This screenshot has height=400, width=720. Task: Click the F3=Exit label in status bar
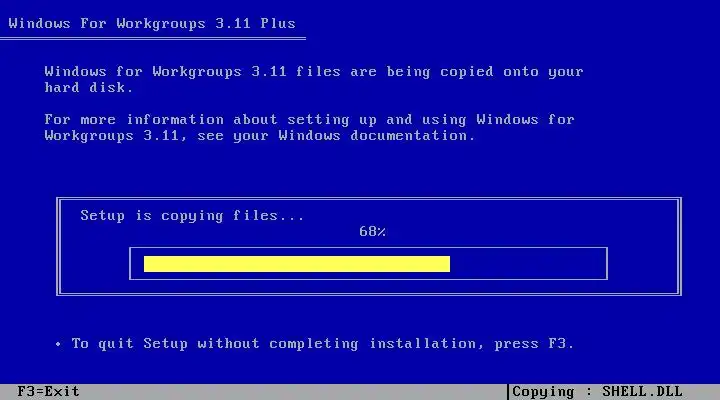[48, 392]
